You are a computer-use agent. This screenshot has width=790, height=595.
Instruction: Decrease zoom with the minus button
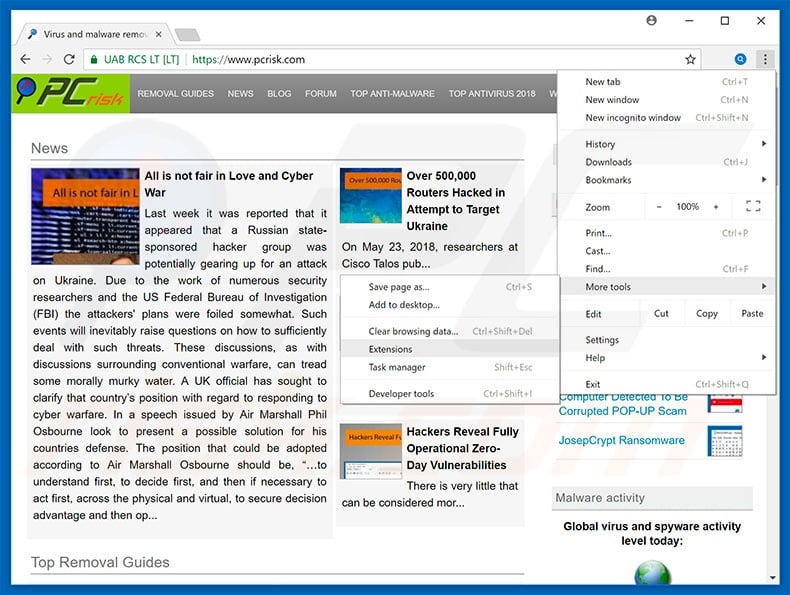[x=659, y=207]
